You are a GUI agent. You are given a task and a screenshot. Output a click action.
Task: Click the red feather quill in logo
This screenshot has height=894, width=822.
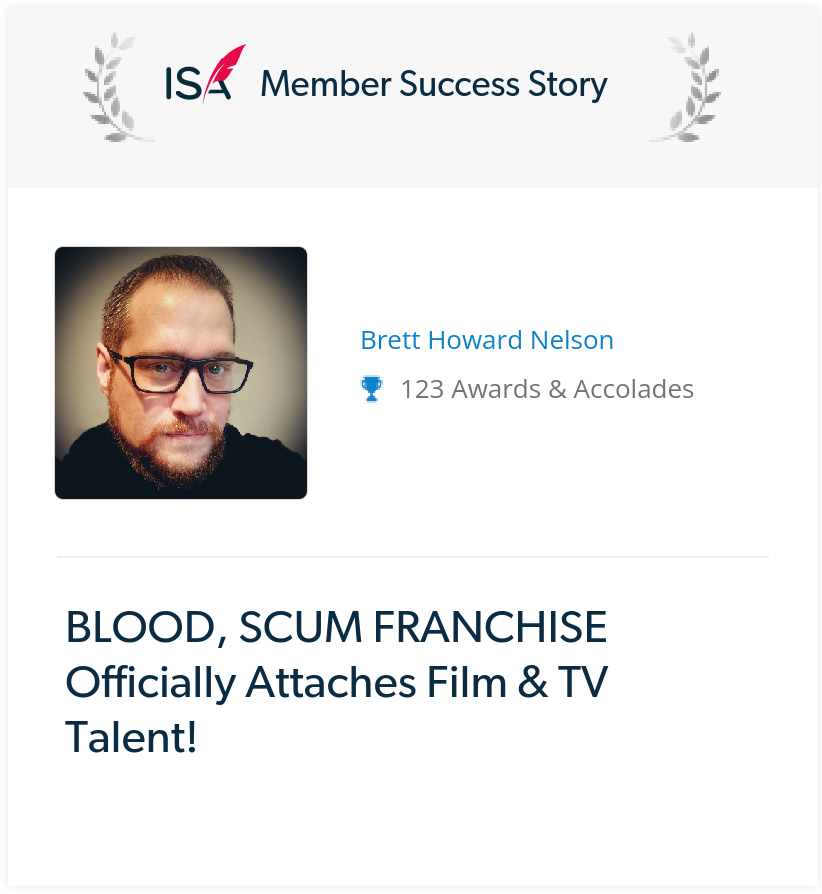pyautogui.click(x=225, y=71)
